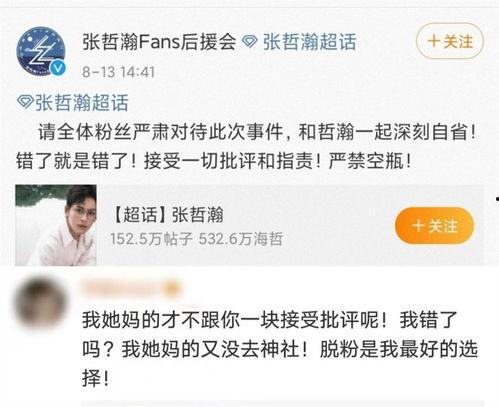Click the 8-13 14:41 post timestamp
The image size is (499, 407).
click(x=118, y=72)
